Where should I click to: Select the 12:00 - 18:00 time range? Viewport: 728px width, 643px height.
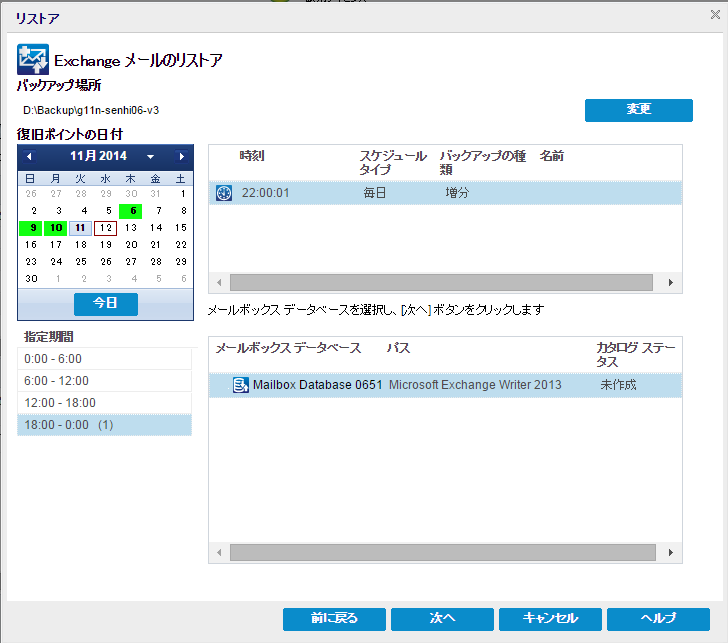(104, 403)
